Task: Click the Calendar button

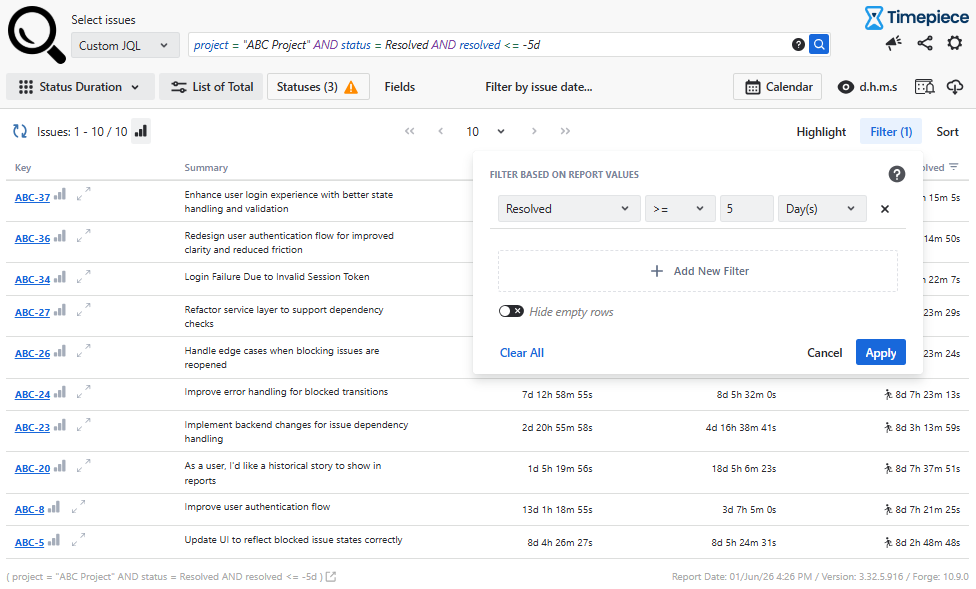Action: [x=777, y=87]
